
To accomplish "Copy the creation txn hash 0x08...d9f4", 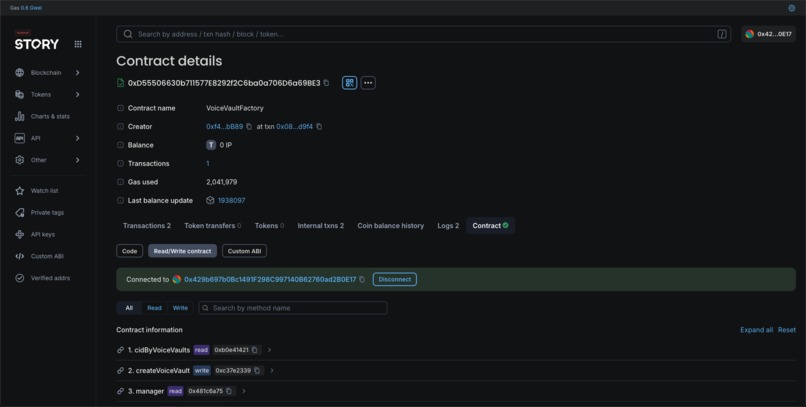I will point(319,126).
